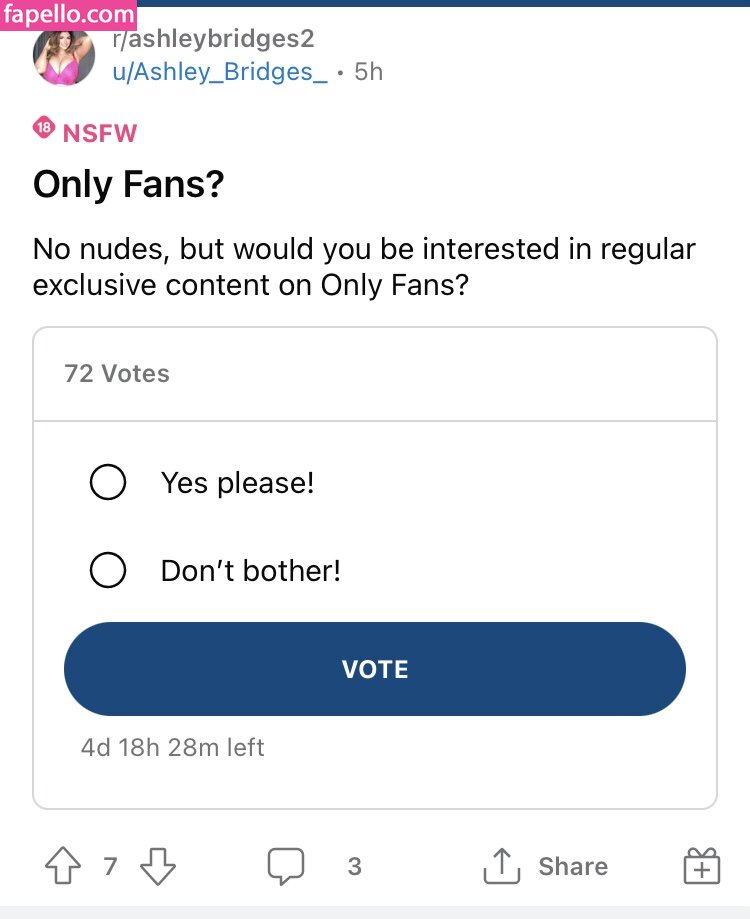Go to the r/ashleybridges2 subreddit
750x919 pixels.
(x=213, y=39)
